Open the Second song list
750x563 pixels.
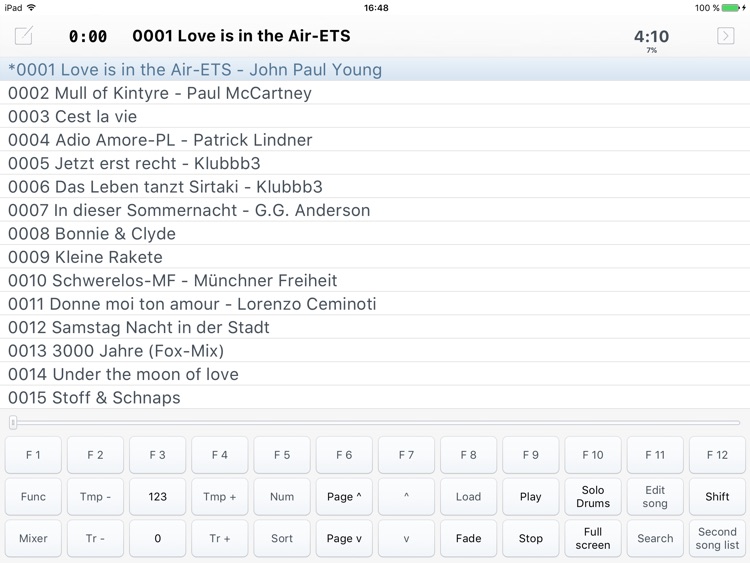click(x=717, y=538)
